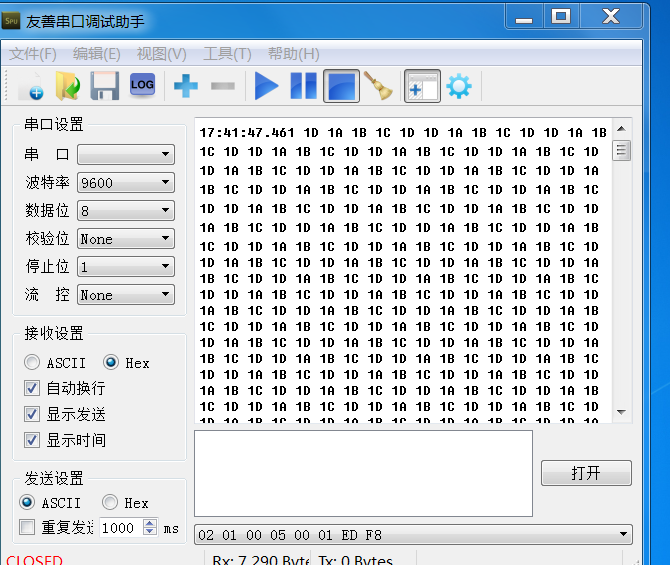The image size is (670, 565).
Task: Click the new file icon in toolbar
Action: tap(30, 87)
